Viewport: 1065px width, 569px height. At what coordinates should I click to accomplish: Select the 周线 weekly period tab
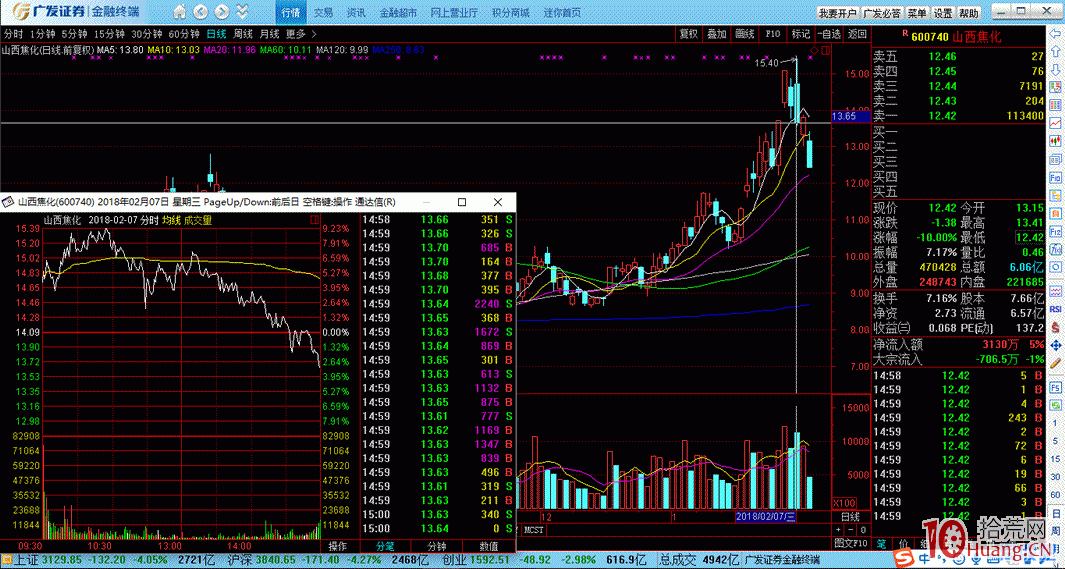coord(242,33)
